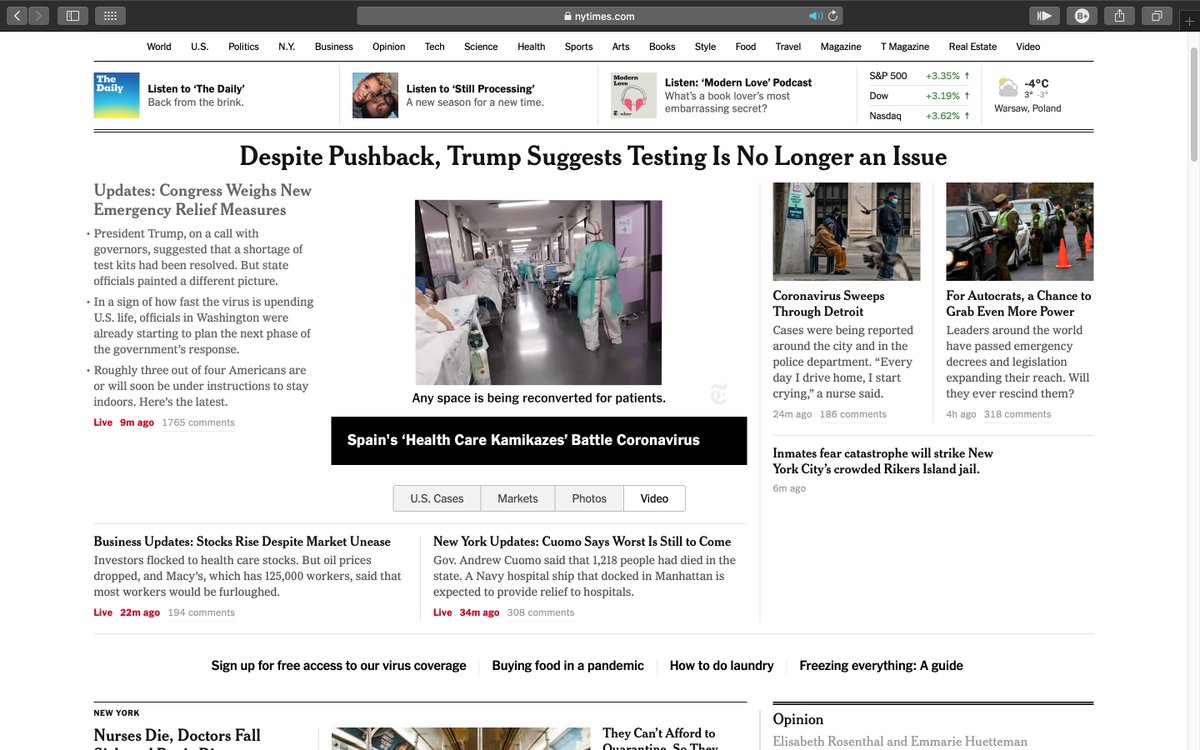The width and height of the screenshot is (1200, 750).
Task: Select the Photos tab
Action: tap(589, 498)
